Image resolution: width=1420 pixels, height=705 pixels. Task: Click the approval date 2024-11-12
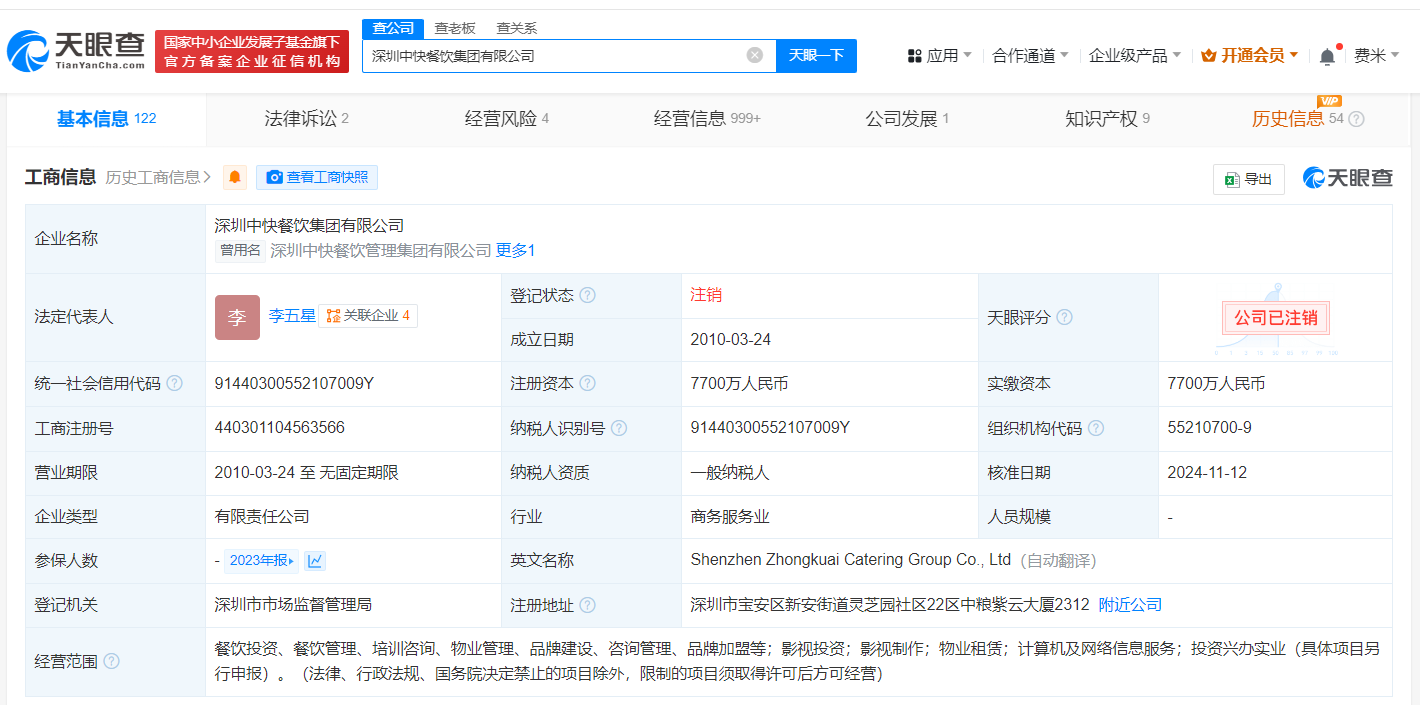coord(1207,472)
